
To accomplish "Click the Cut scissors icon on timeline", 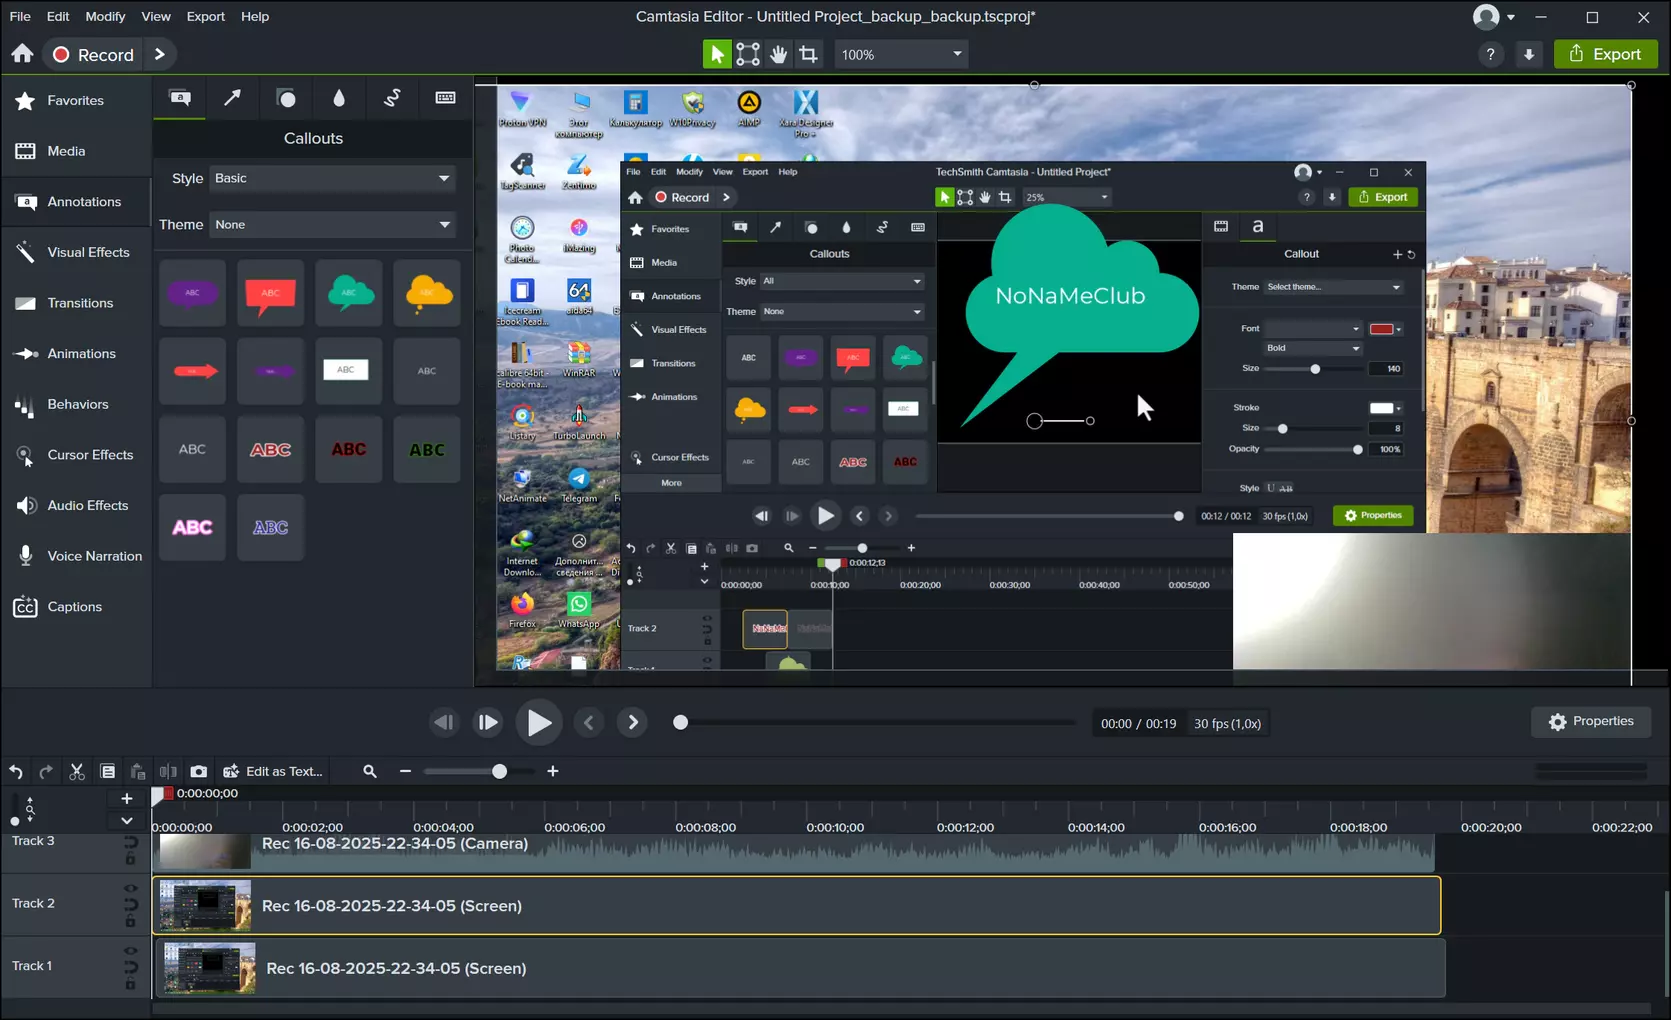I will tap(77, 771).
